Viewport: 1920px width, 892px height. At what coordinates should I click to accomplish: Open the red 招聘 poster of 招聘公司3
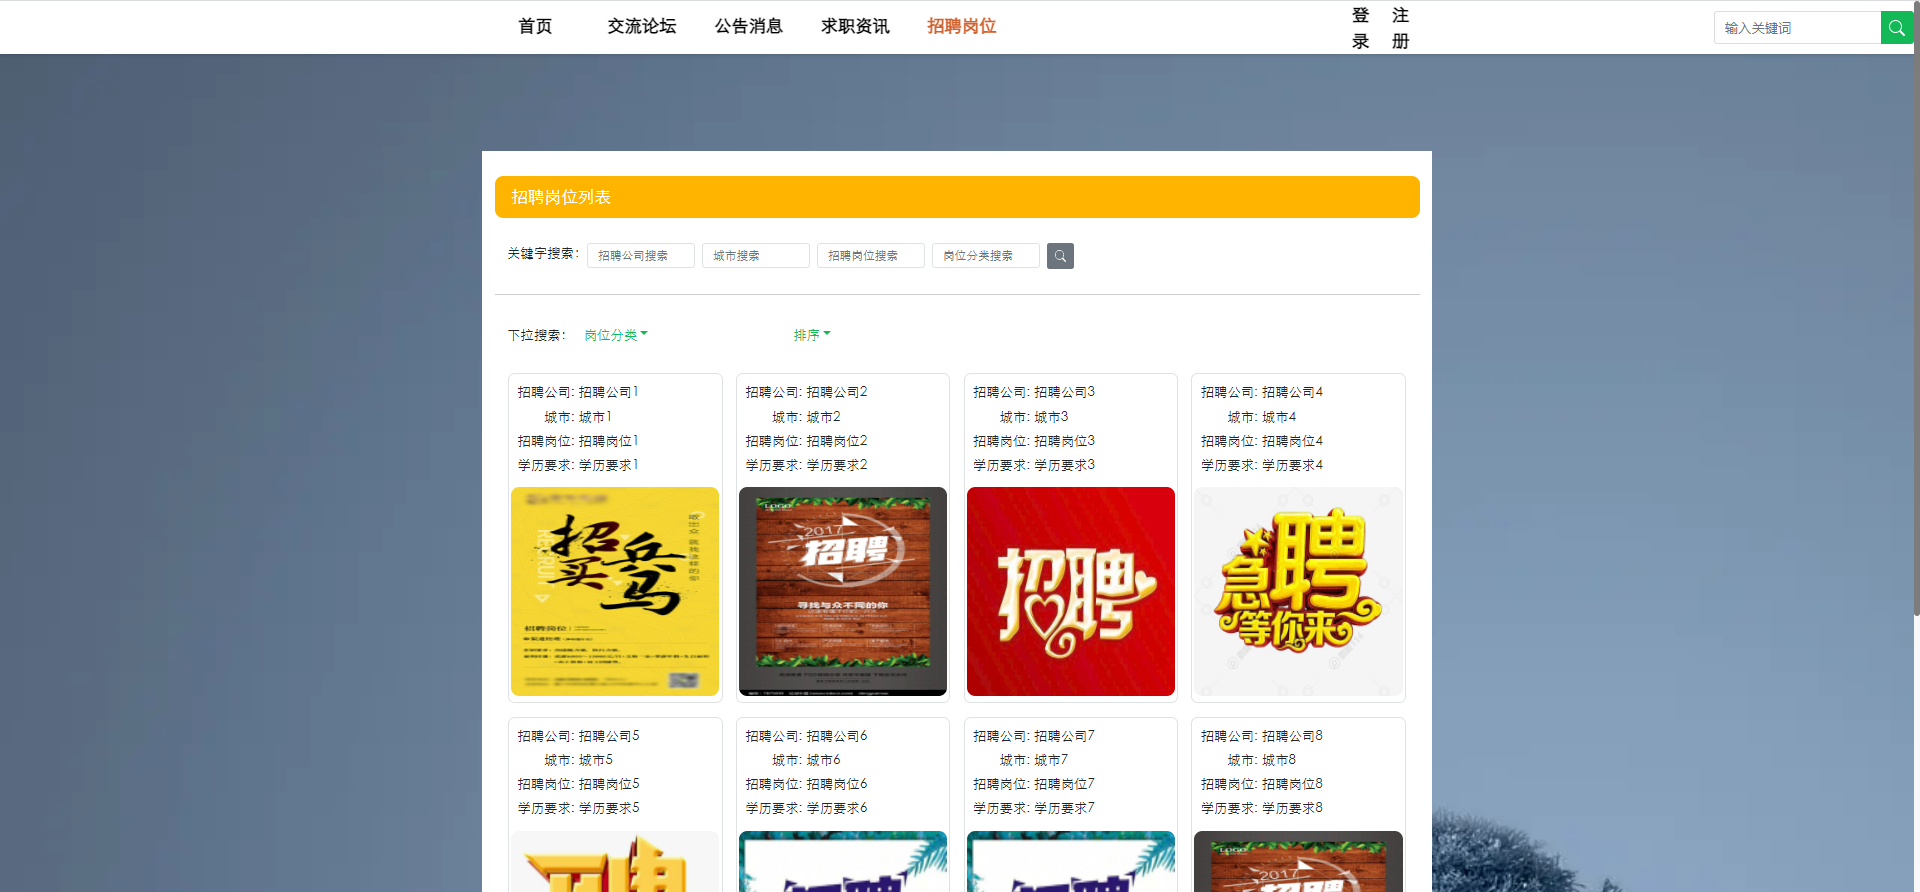pos(1071,591)
